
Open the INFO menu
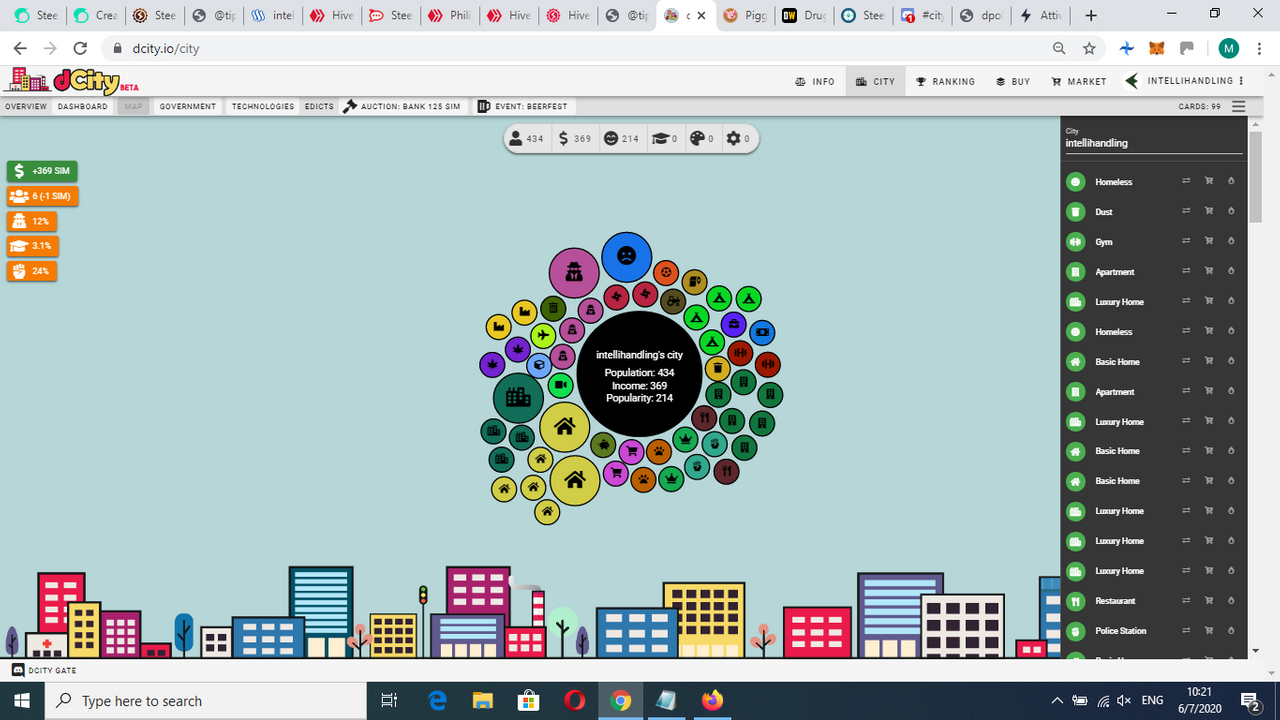click(815, 82)
